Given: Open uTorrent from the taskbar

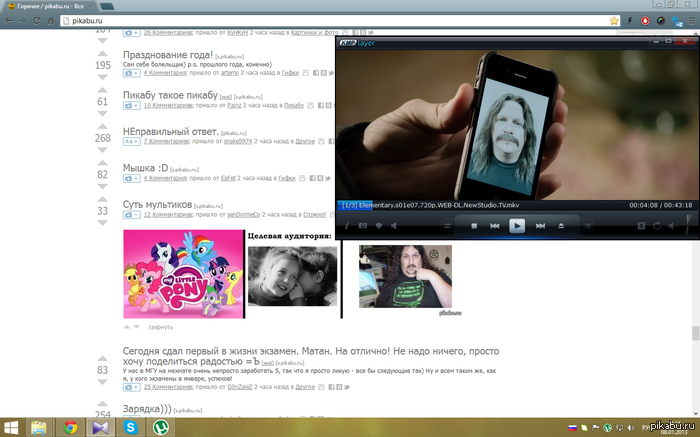Looking at the screenshot, I should coord(160,426).
